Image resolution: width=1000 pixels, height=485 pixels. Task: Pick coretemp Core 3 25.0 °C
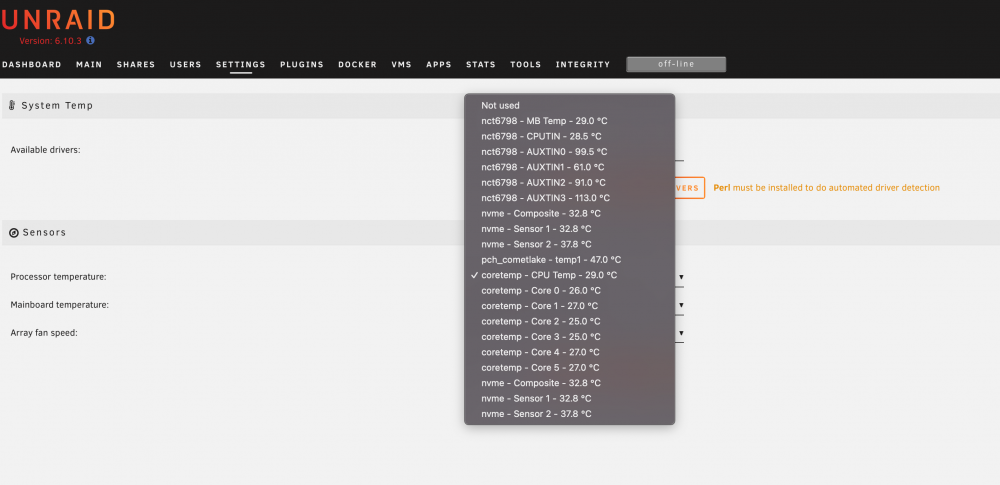point(569,336)
